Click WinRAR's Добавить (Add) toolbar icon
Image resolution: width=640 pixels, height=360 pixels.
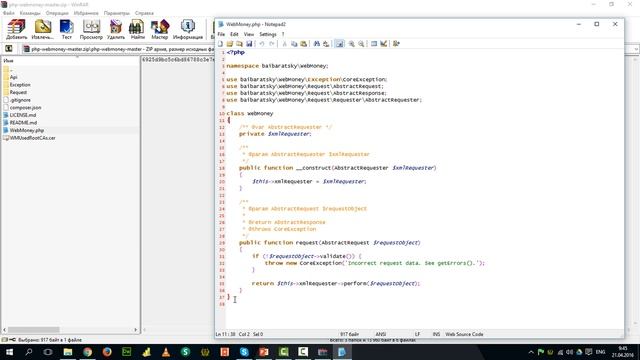coord(16,29)
